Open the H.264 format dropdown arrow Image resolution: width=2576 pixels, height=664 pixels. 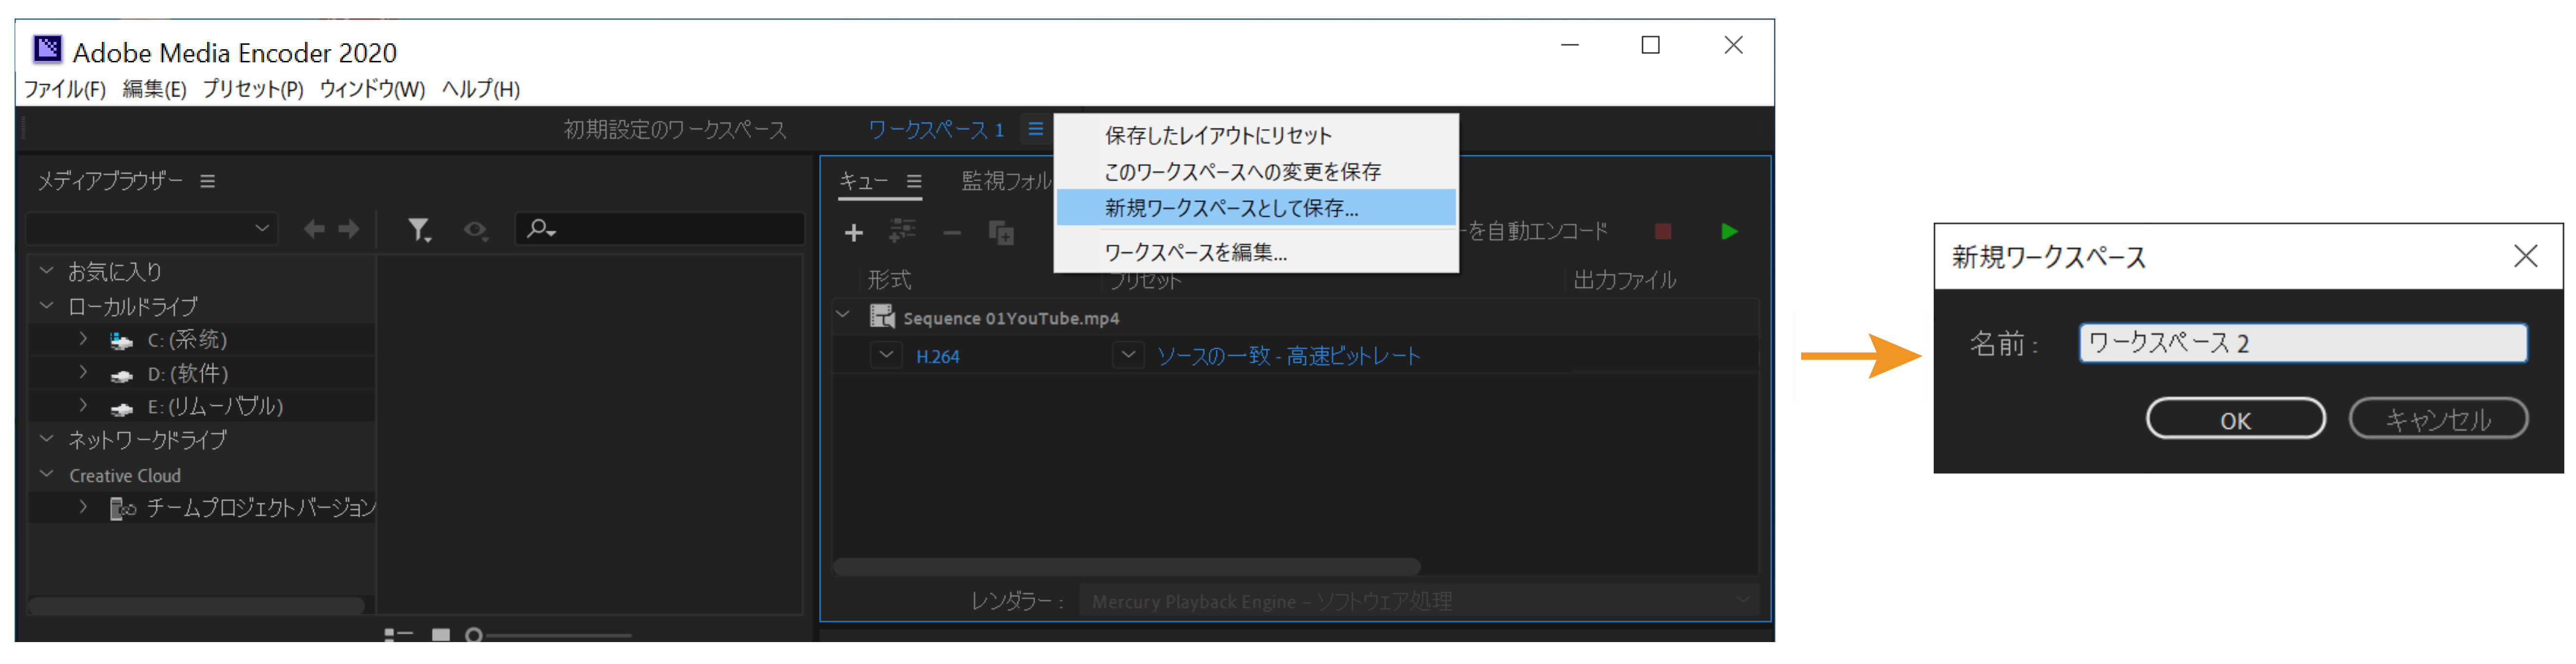886,355
